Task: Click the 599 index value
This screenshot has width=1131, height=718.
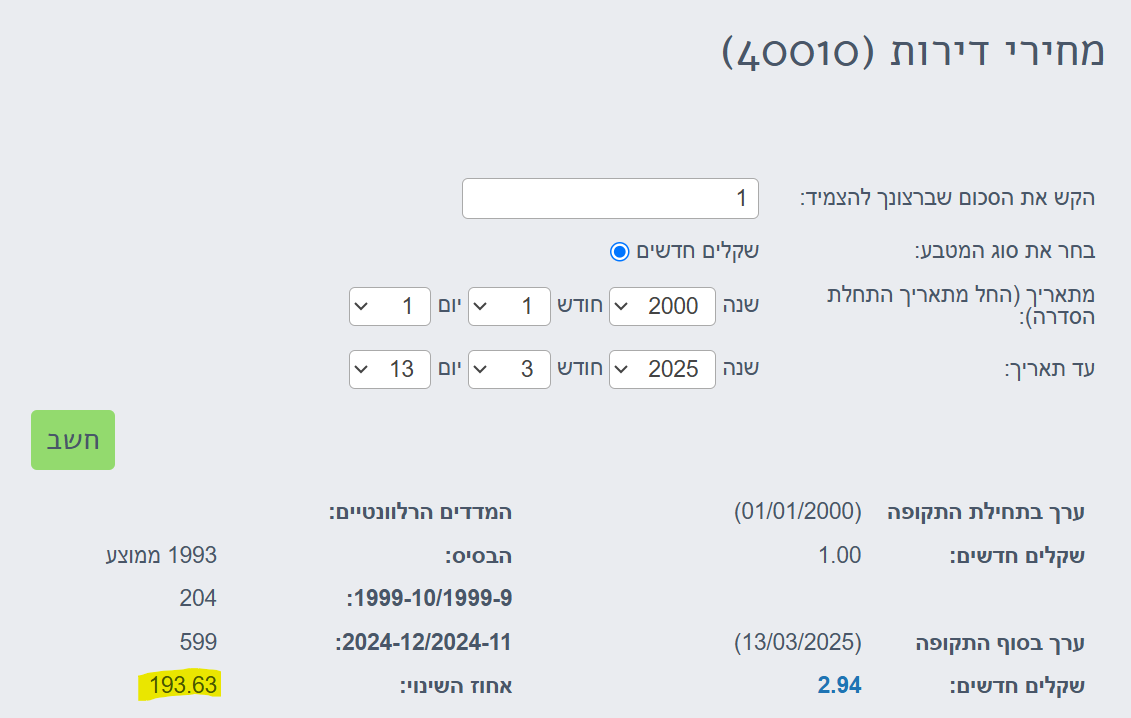Action: pyautogui.click(x=198, y=642)
